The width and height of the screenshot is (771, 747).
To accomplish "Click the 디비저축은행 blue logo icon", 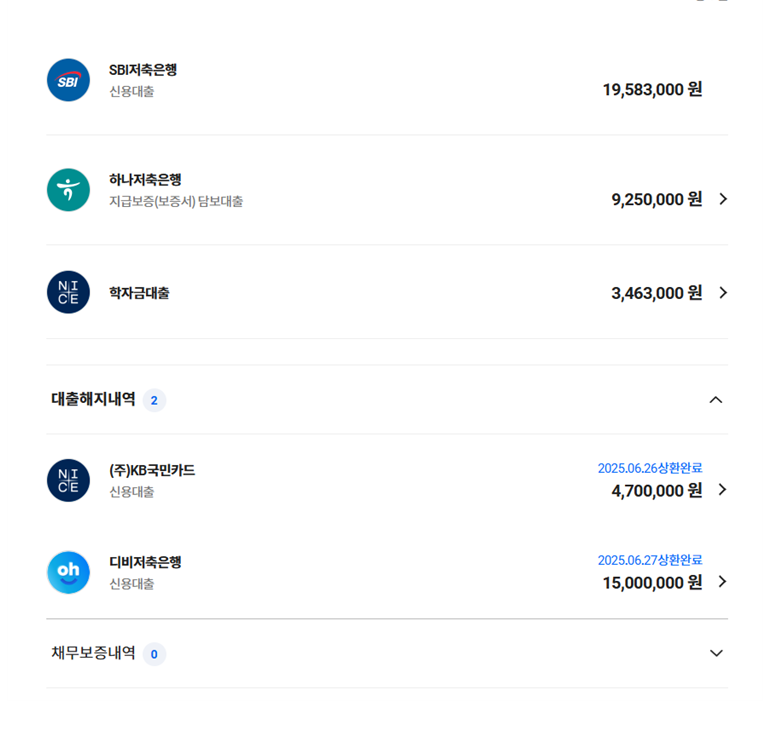I will point(68,572).
